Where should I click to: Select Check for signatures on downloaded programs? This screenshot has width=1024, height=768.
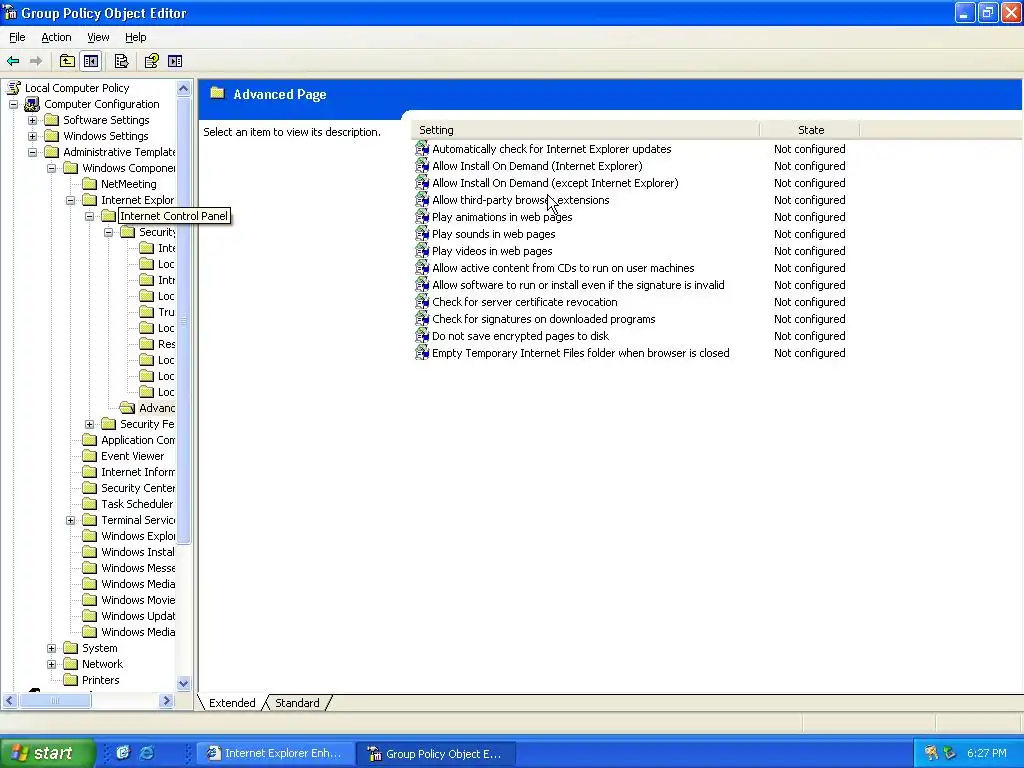tap(543, 319)
